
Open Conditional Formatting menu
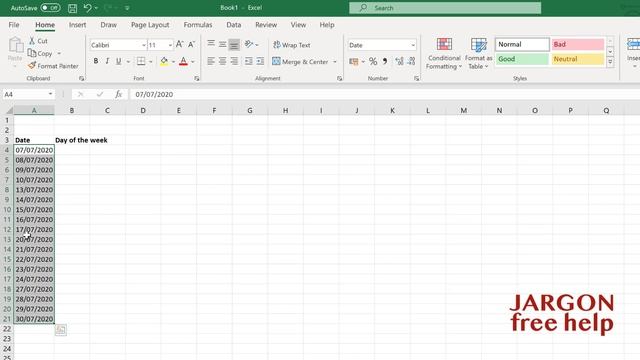444,53
